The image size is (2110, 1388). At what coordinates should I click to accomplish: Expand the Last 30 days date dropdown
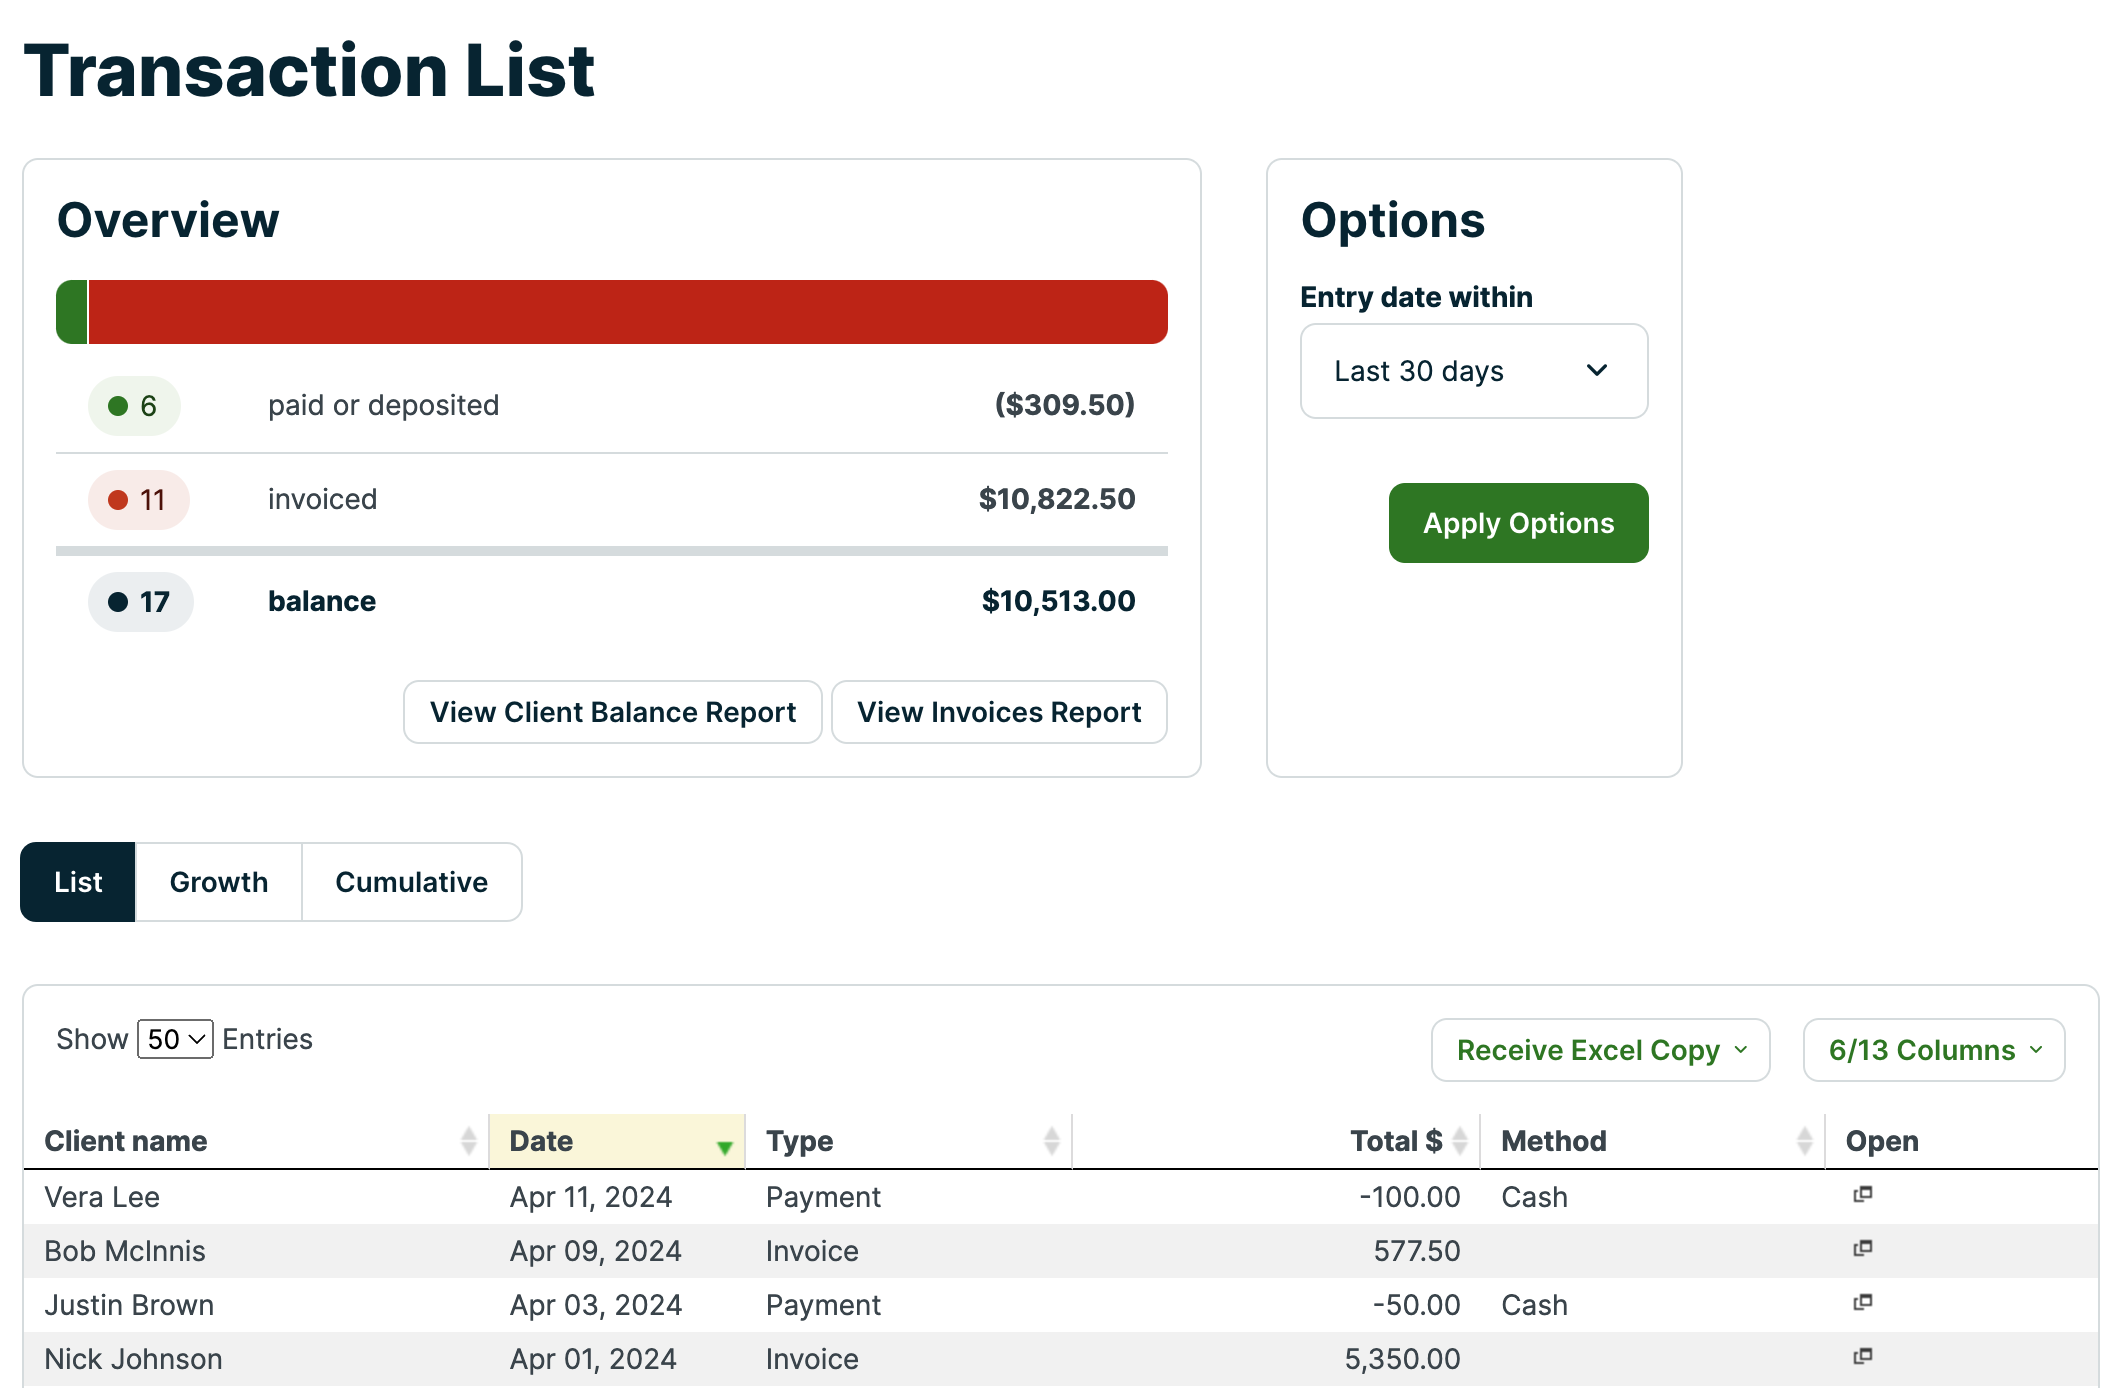pos(1474,371)
